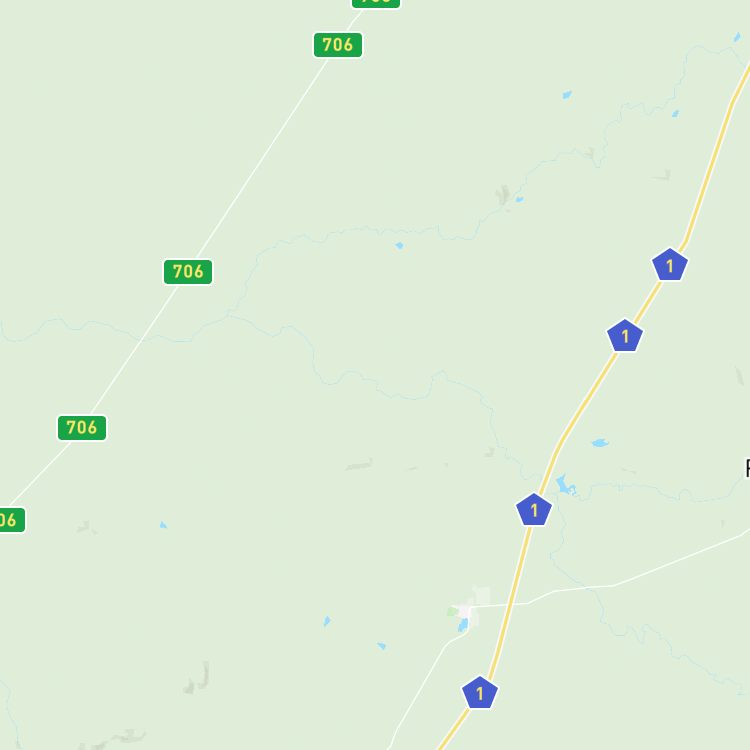Click the 706 shield just northeast of the river crossing
The width and height of the screenshot is (750, 750).
click(188, 272)
